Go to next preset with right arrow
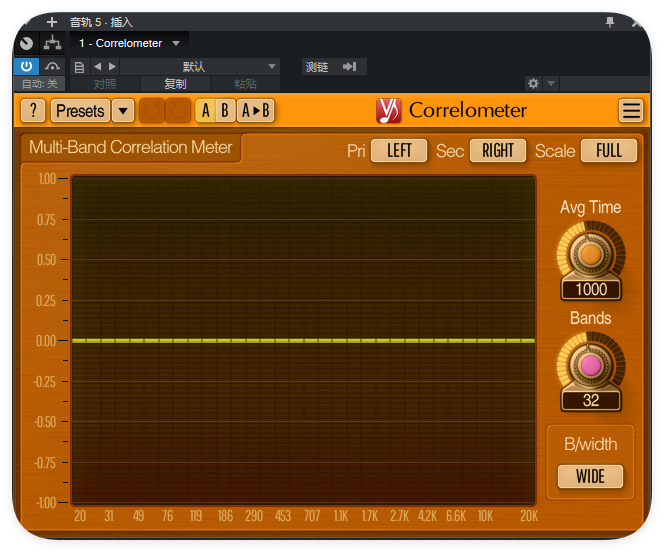 pyautogui.click(x=112, y=66)
